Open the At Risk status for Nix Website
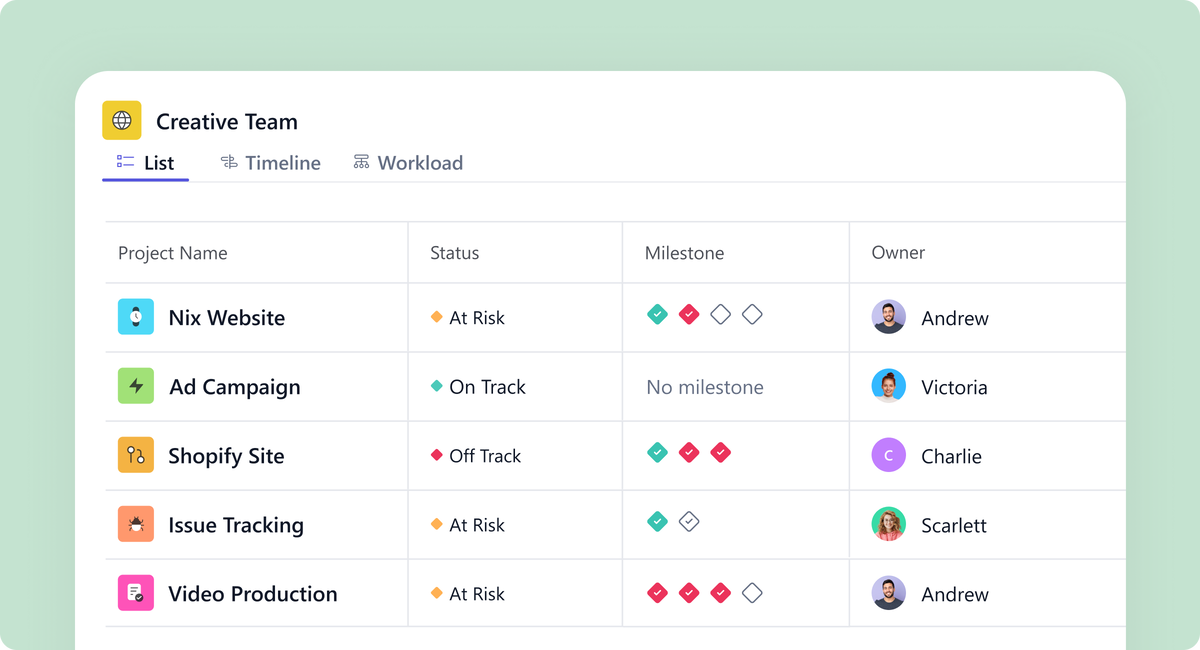The width and height of the screenshot is (1200, 650). (467, 318)
